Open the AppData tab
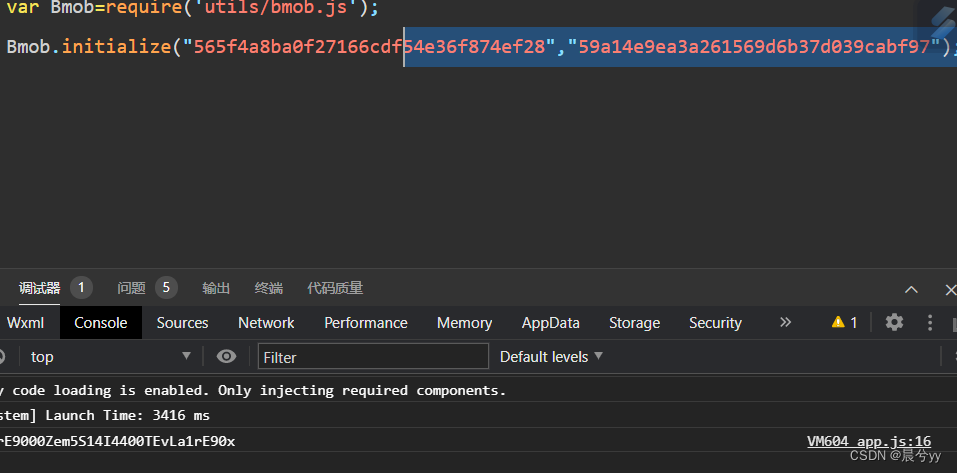Viewport: 957px width, 473px height. [x=551, y=322]
